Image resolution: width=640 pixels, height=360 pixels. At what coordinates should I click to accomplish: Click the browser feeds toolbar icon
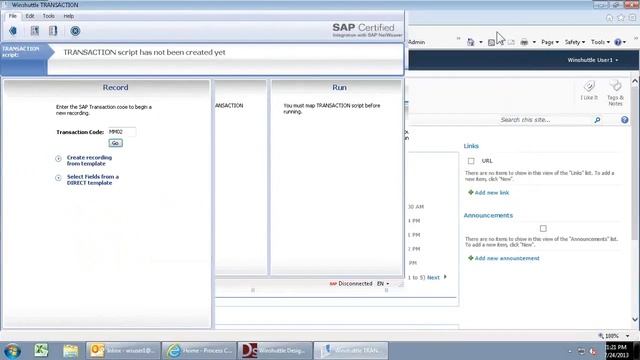point(491,42)
